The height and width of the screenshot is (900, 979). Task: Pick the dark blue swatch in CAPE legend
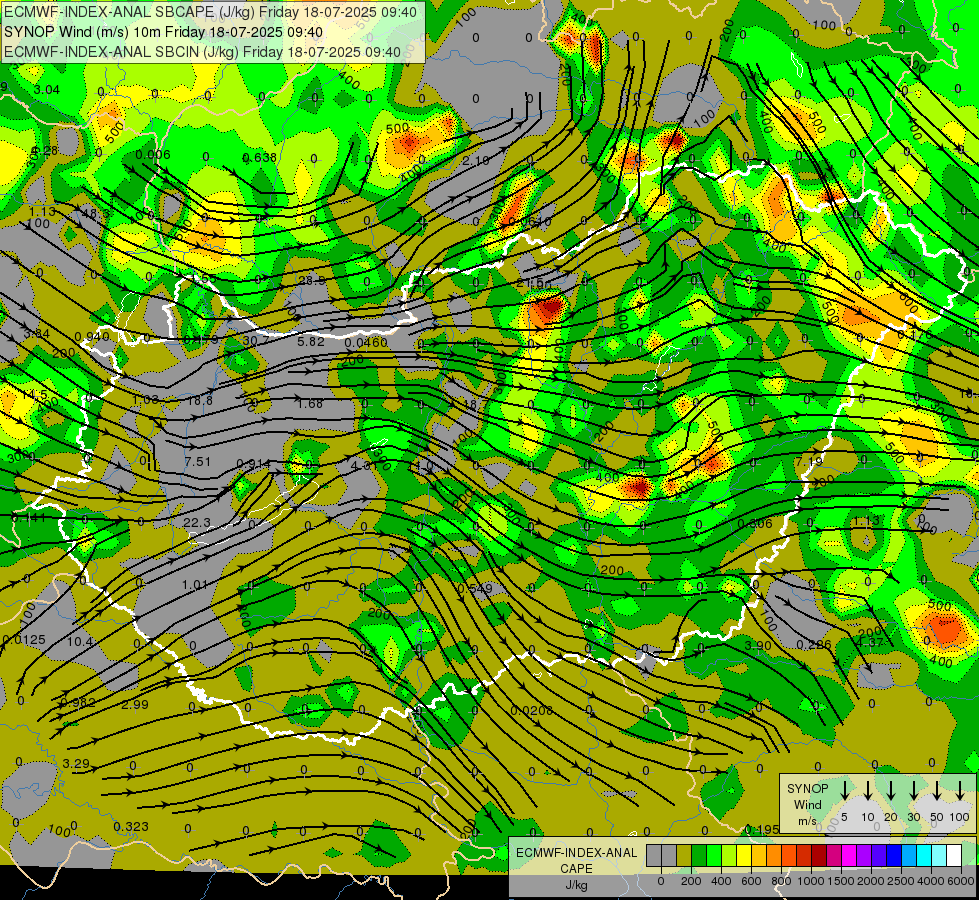point(894,856)
